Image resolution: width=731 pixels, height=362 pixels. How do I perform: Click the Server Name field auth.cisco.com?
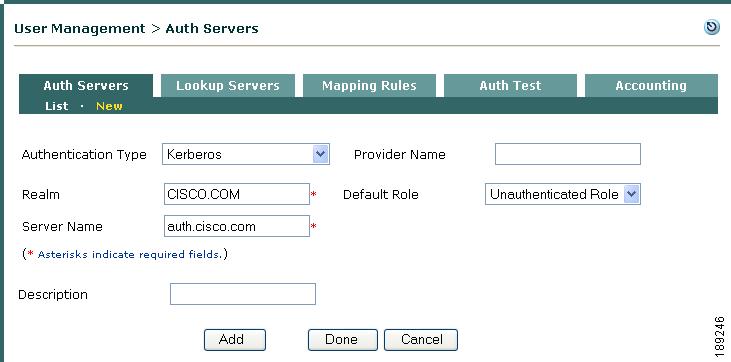point(237,226)
